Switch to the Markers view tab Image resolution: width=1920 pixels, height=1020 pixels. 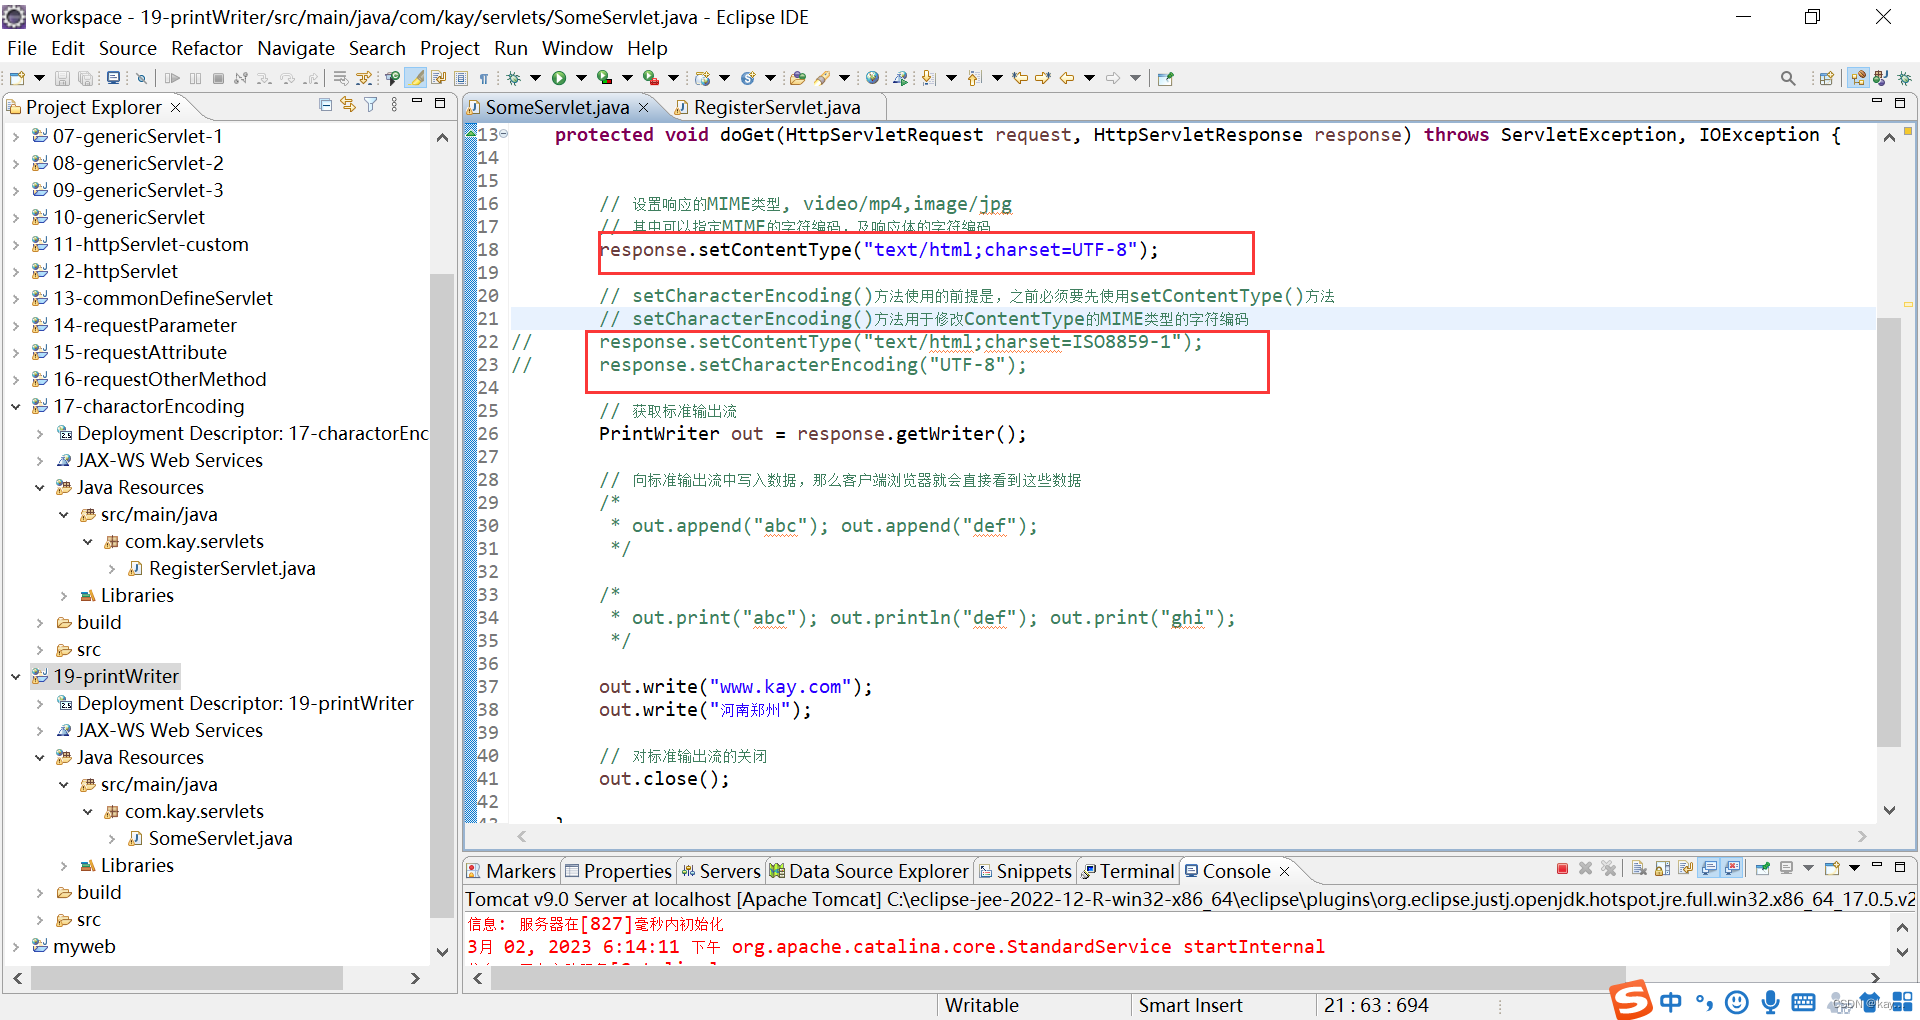[x=511, y=871]
